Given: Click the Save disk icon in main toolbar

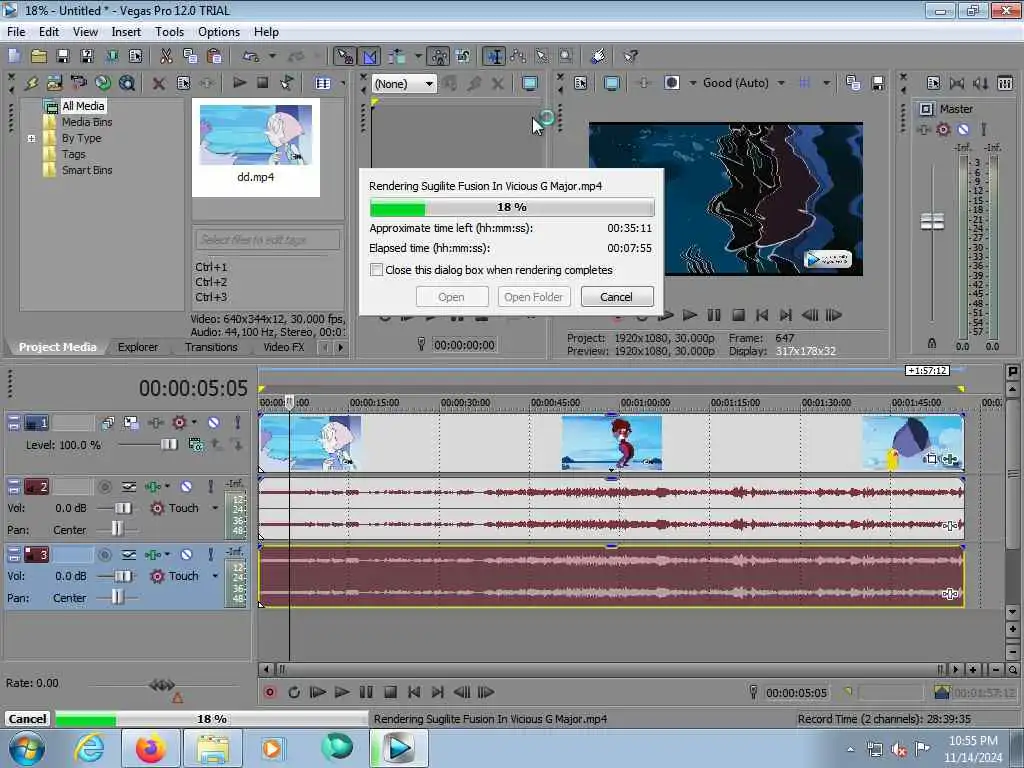Looking at the screenshot, I should tap(63, 56).
